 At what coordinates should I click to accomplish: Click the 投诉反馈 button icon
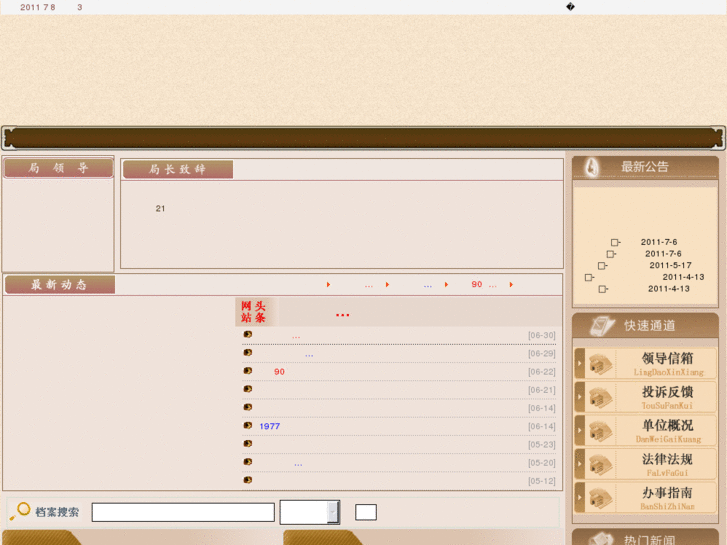point(599,398)
